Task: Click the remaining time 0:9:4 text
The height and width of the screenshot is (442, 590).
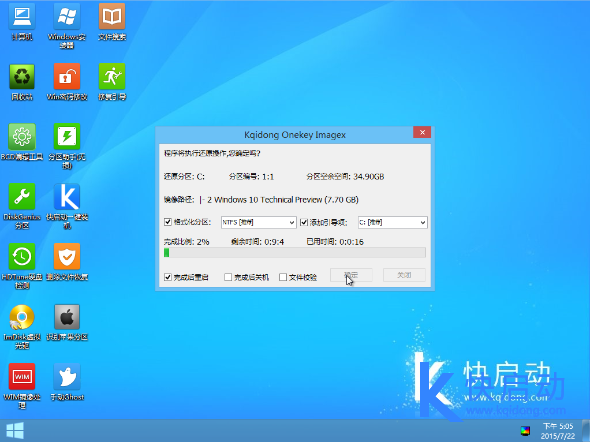Action: coord(258,242)
